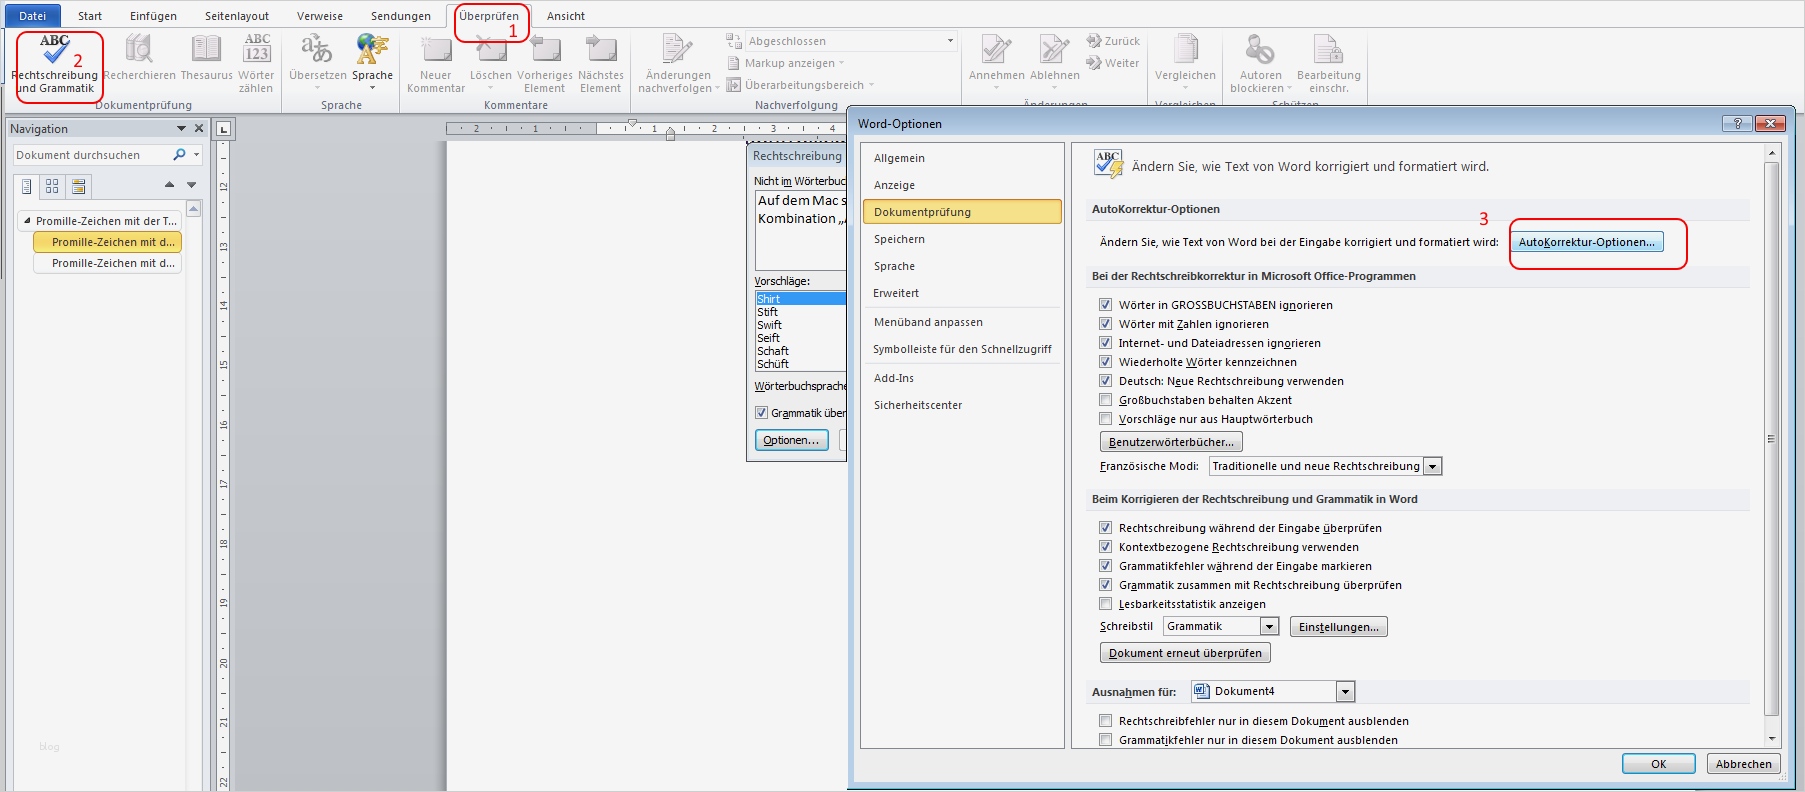Switch to the Einfügen tab
Image resolution: width=1805 pixels, height=792 pixels.
point(153,16)
